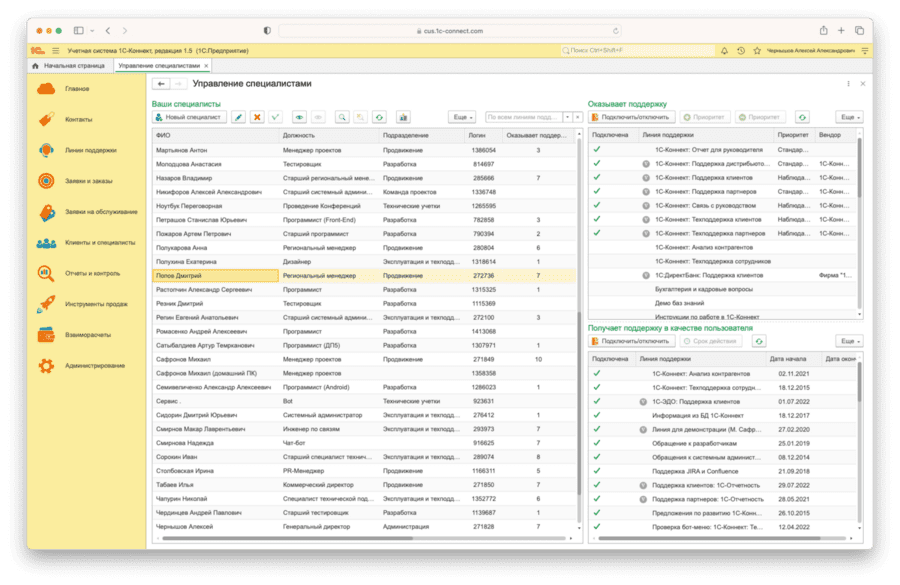Viewport: 900px width, 585px height.
Task: Focus the Поиск Ctrl+Shift+F search field
Action: click(637, 51)
